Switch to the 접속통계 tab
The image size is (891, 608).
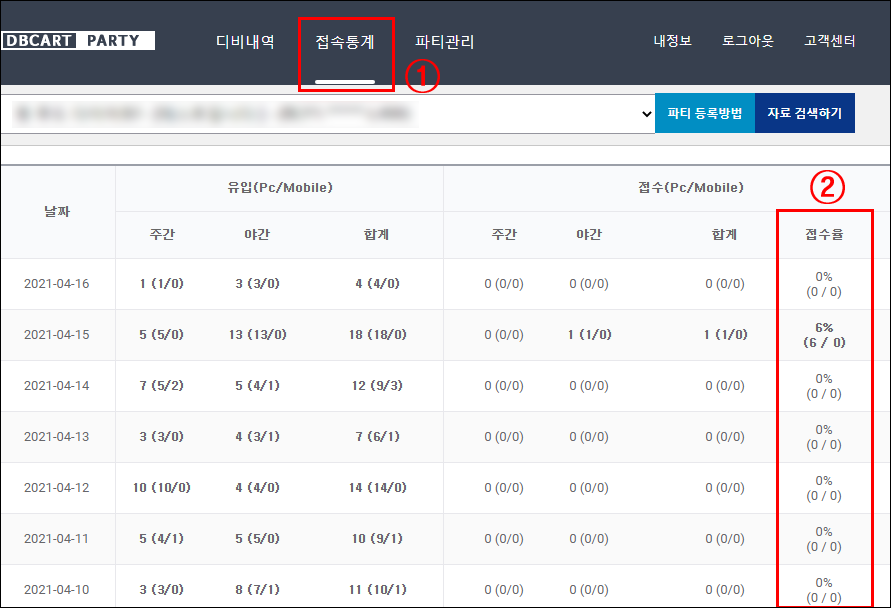pos(345,42)
